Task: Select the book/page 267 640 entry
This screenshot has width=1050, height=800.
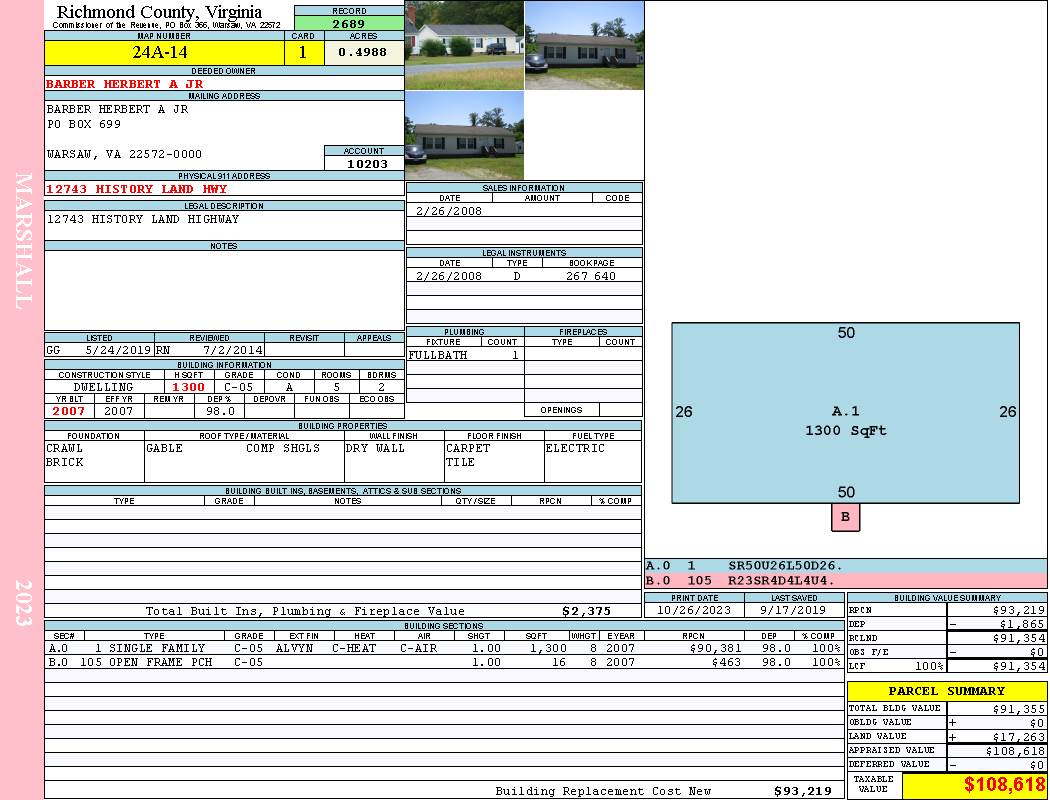Action: [590, 276]
